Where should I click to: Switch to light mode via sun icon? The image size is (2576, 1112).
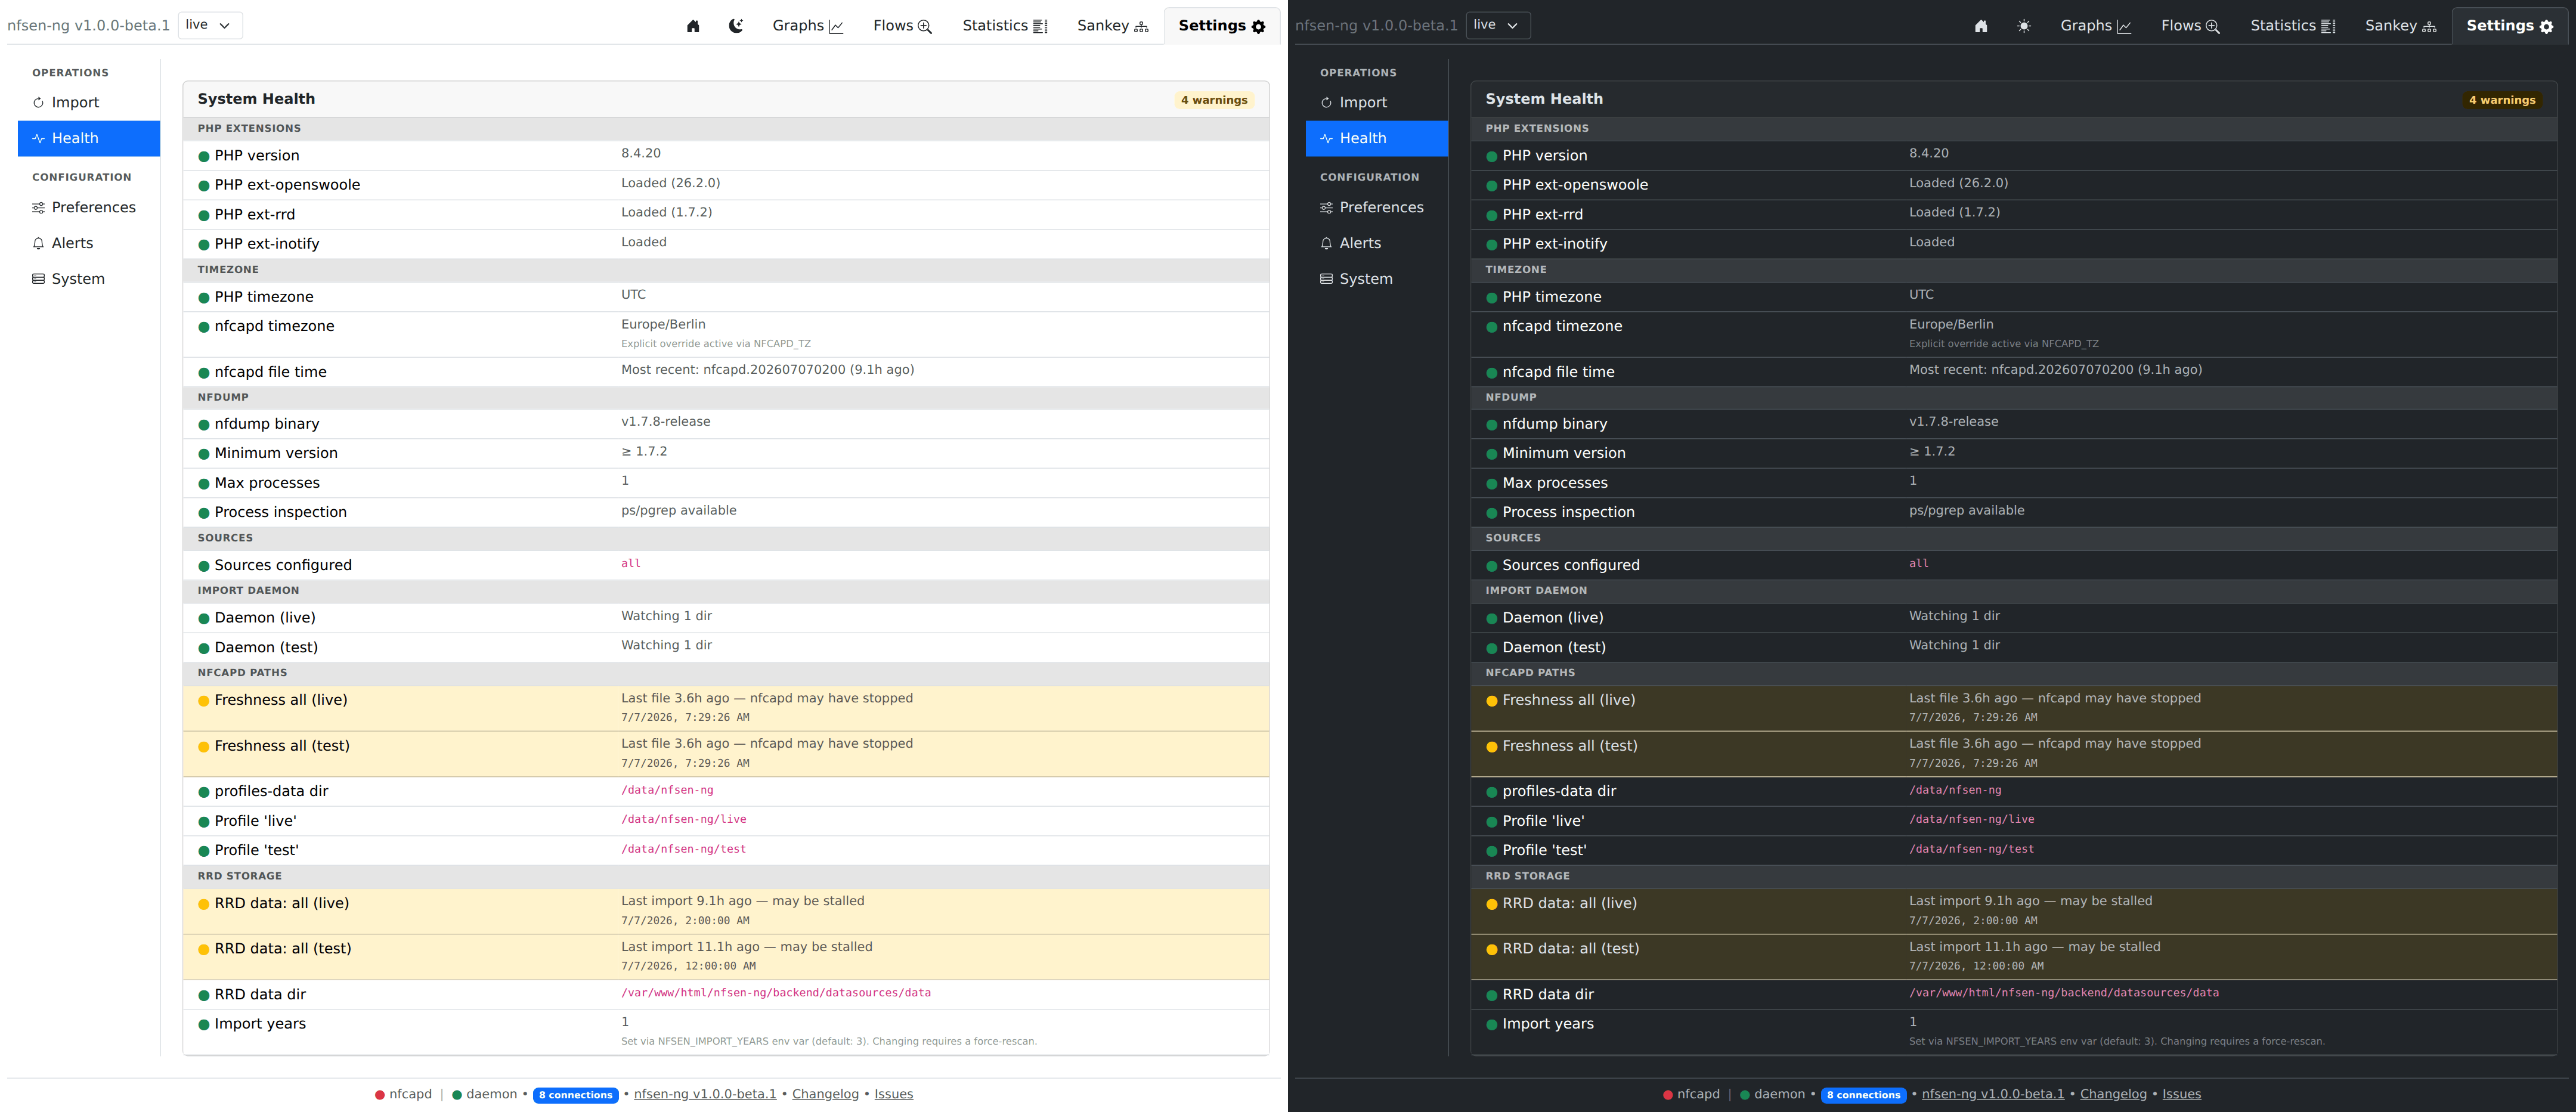(x=2024, y=26)
